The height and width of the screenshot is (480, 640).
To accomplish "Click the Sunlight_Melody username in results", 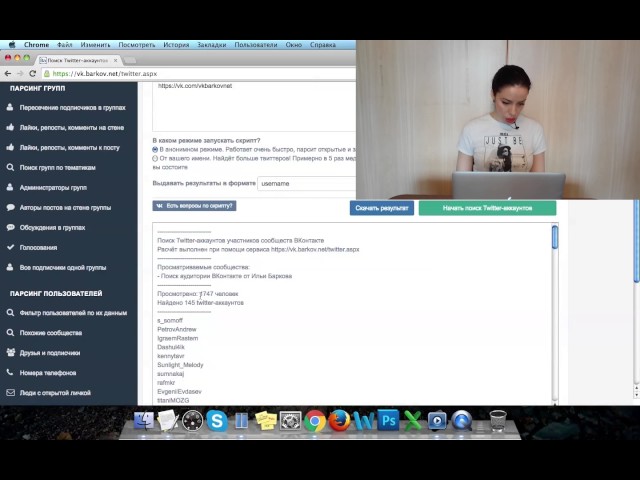I will (x=180, y=365).
